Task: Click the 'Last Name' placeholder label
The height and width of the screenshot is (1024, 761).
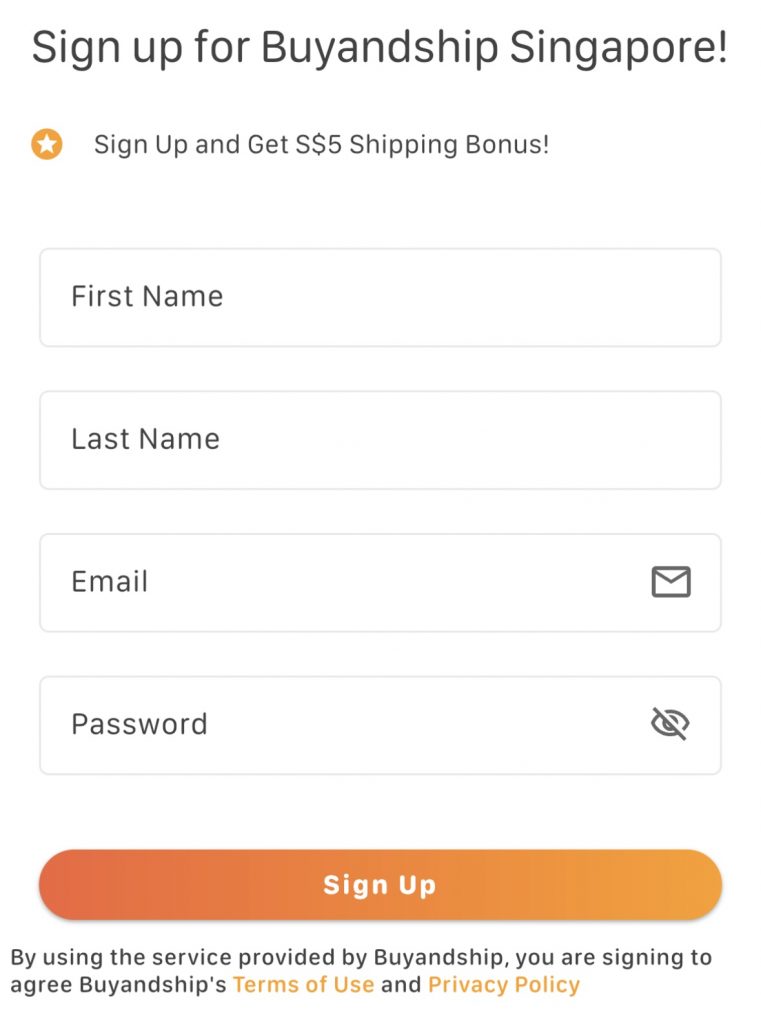Action: pos(145,439)
